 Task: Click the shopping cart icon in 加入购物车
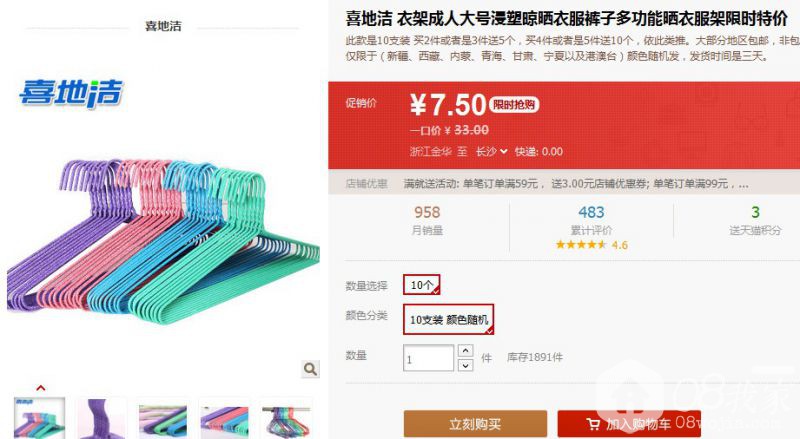tap(593, 424)
